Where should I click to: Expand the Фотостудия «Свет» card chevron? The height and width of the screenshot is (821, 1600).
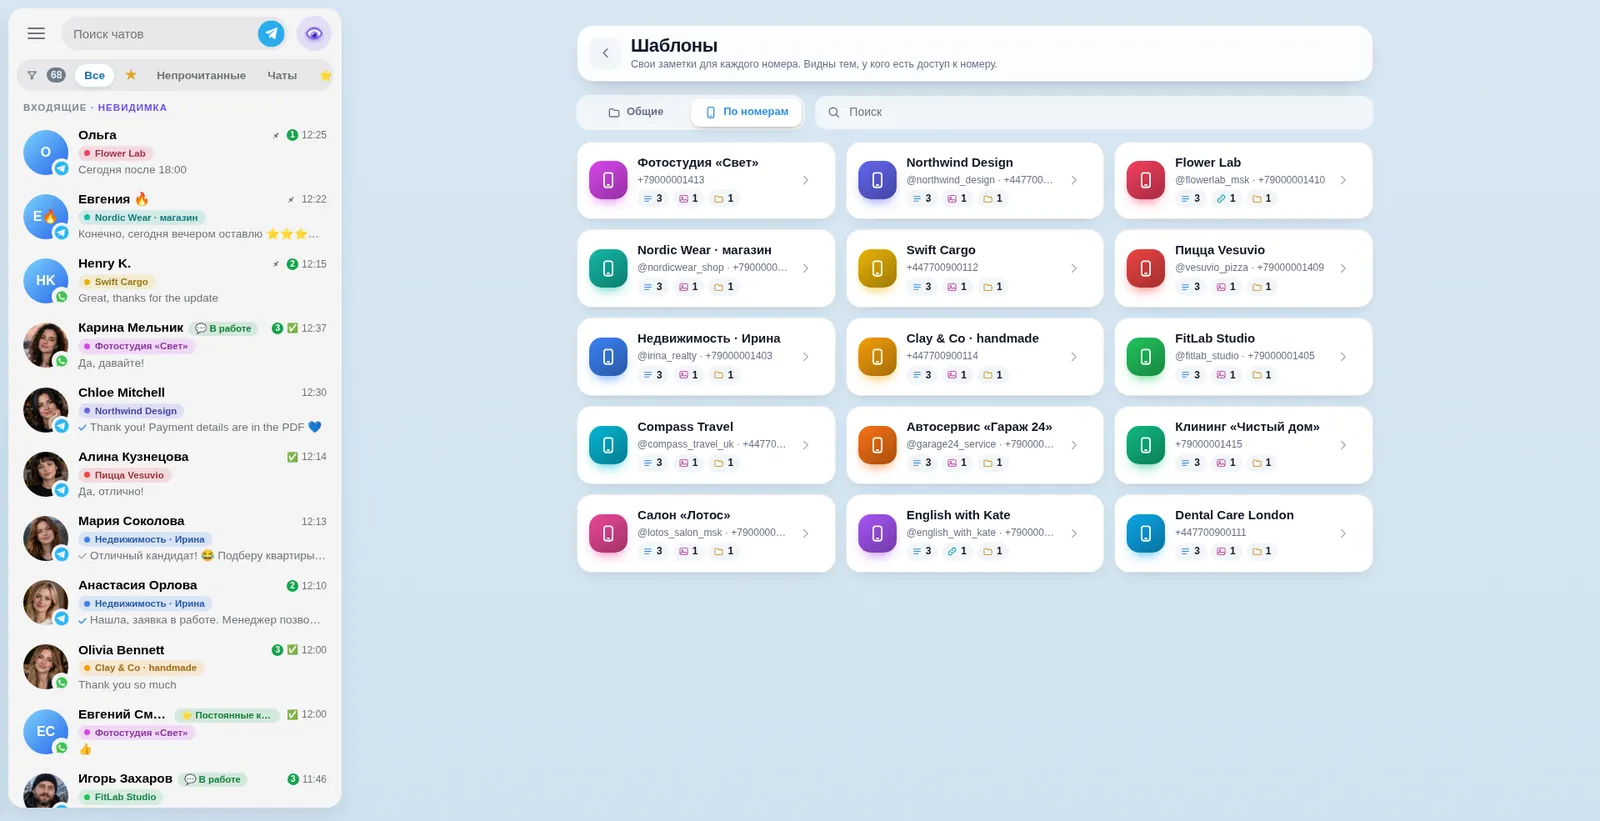[x=805, y=180]
